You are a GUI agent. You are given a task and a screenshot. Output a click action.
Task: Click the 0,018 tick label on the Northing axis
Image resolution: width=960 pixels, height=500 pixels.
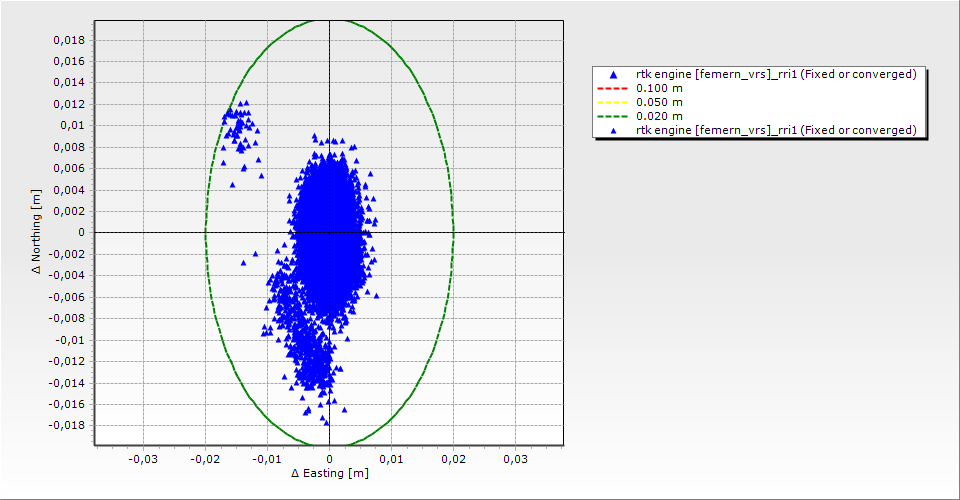[68, 40]
